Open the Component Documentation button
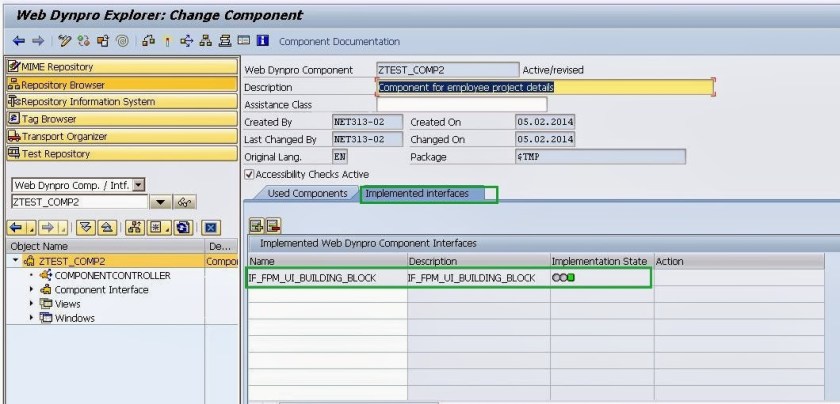 339,42
